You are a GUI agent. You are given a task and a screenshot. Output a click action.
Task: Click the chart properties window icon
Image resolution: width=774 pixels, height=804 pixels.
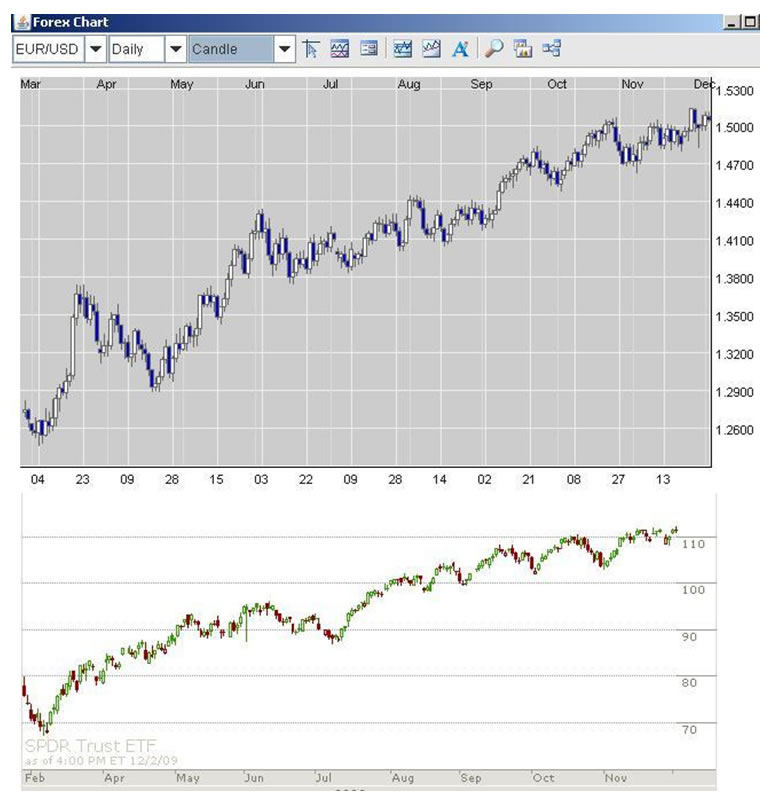click(523, 49)
